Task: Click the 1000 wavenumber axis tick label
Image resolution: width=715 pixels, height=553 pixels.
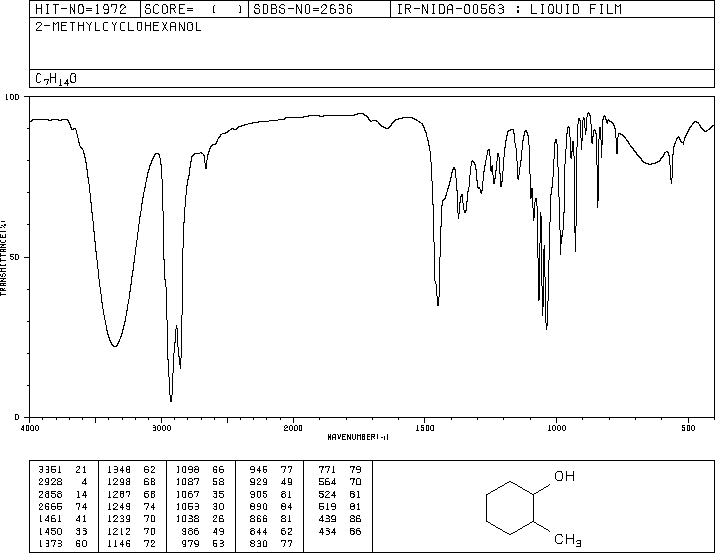Action: [556, 428]
